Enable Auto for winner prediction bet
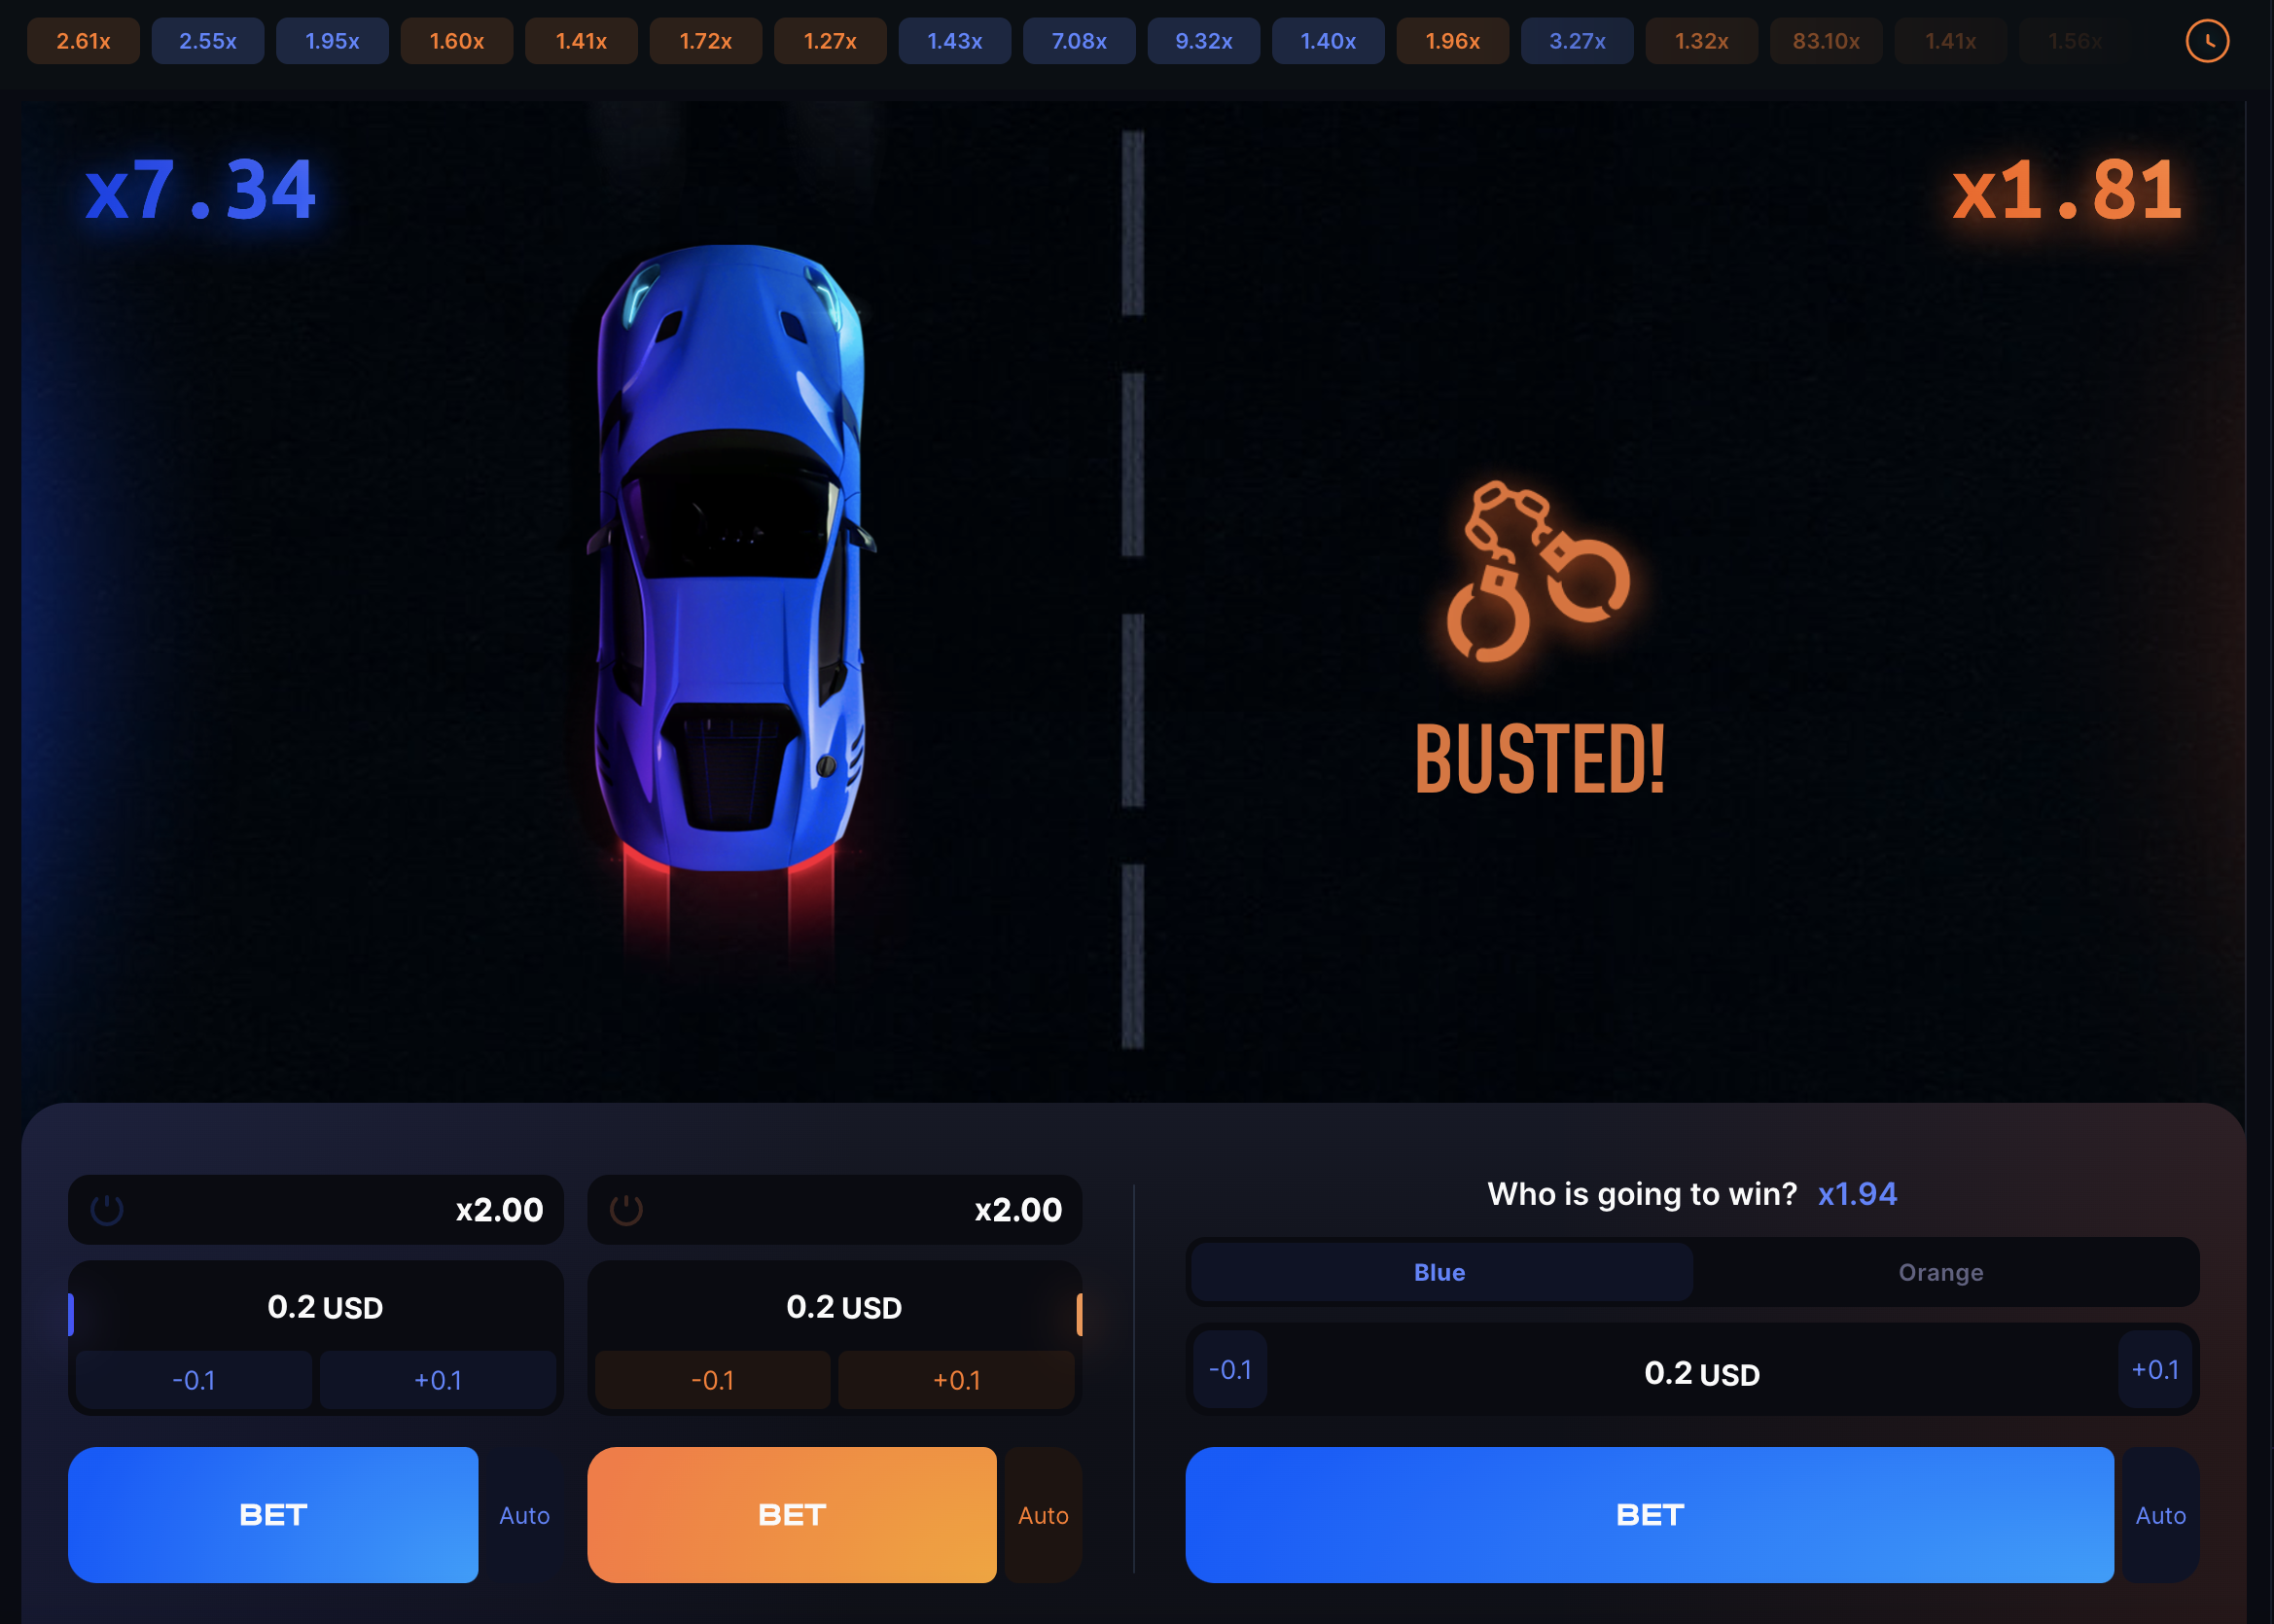2274x1624 pixels. click(x=2160, y=1515)
